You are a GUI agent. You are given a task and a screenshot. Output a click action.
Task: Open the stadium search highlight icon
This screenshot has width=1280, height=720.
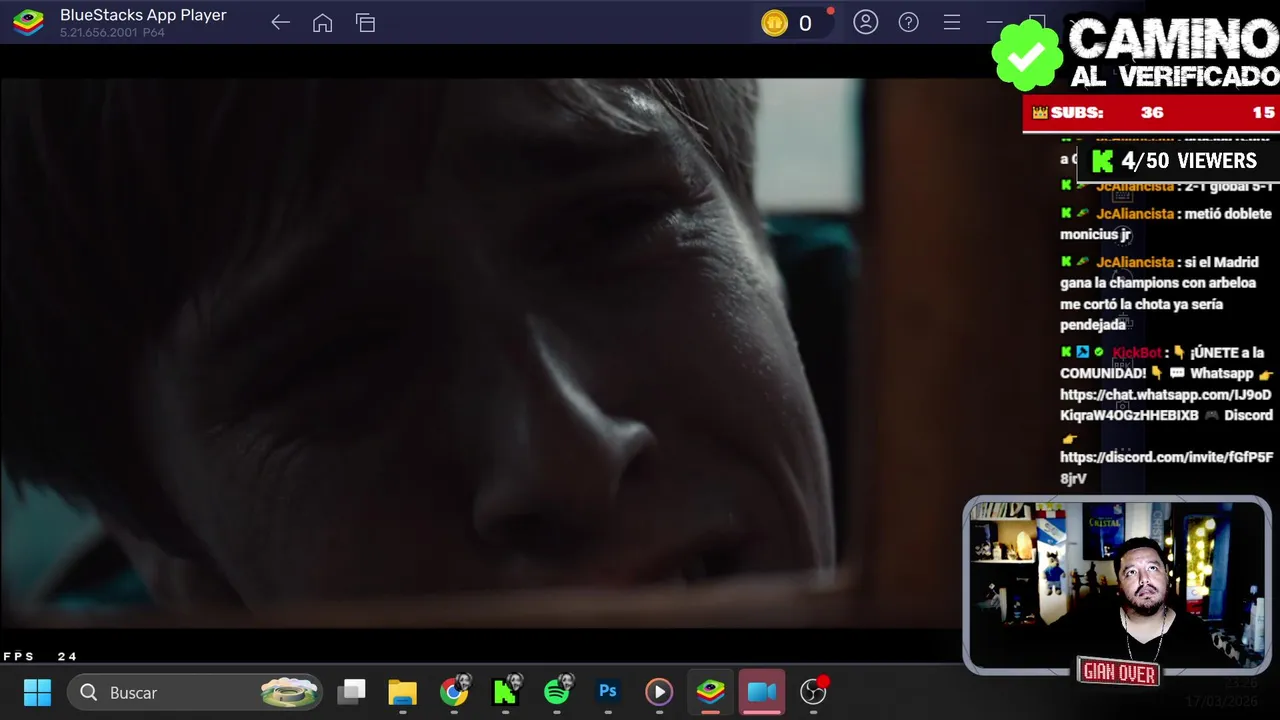click(x=289, y=692)
